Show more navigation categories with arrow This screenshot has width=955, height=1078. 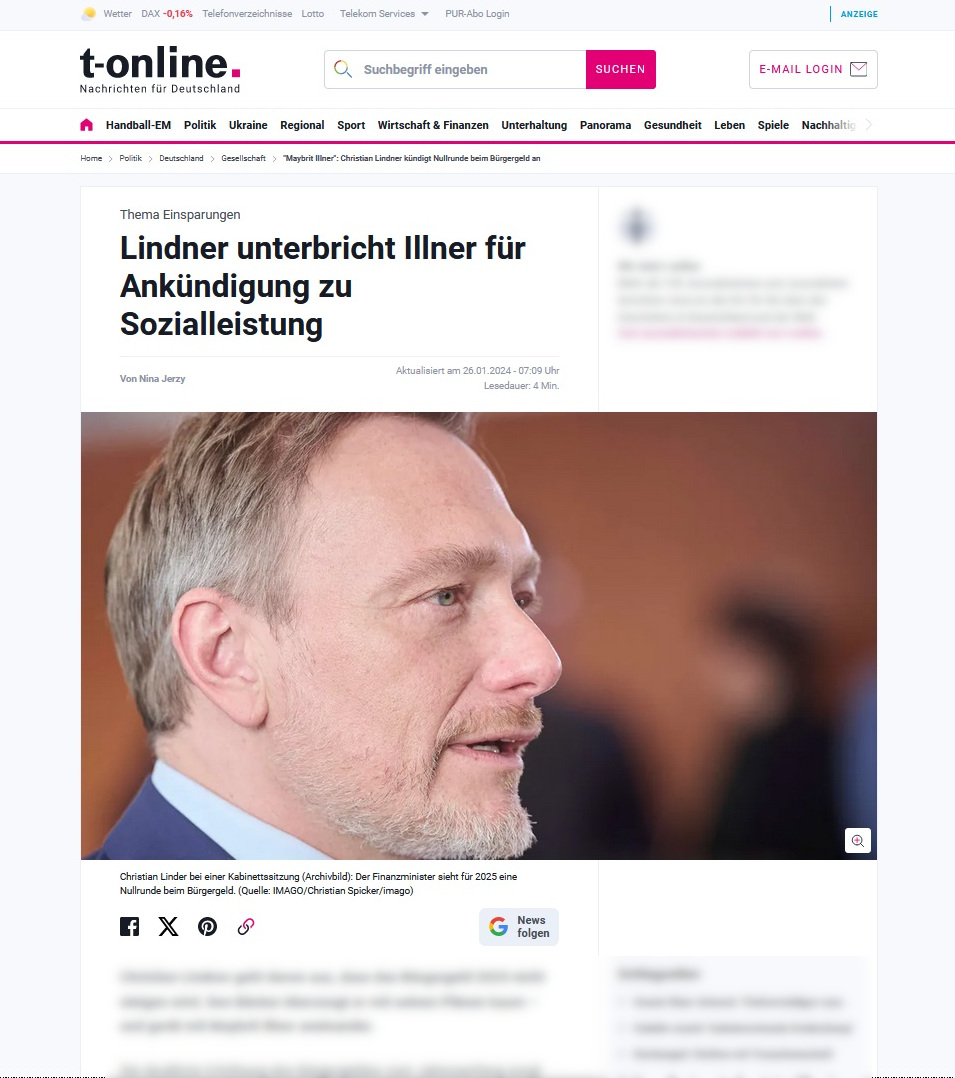[869, 125]
